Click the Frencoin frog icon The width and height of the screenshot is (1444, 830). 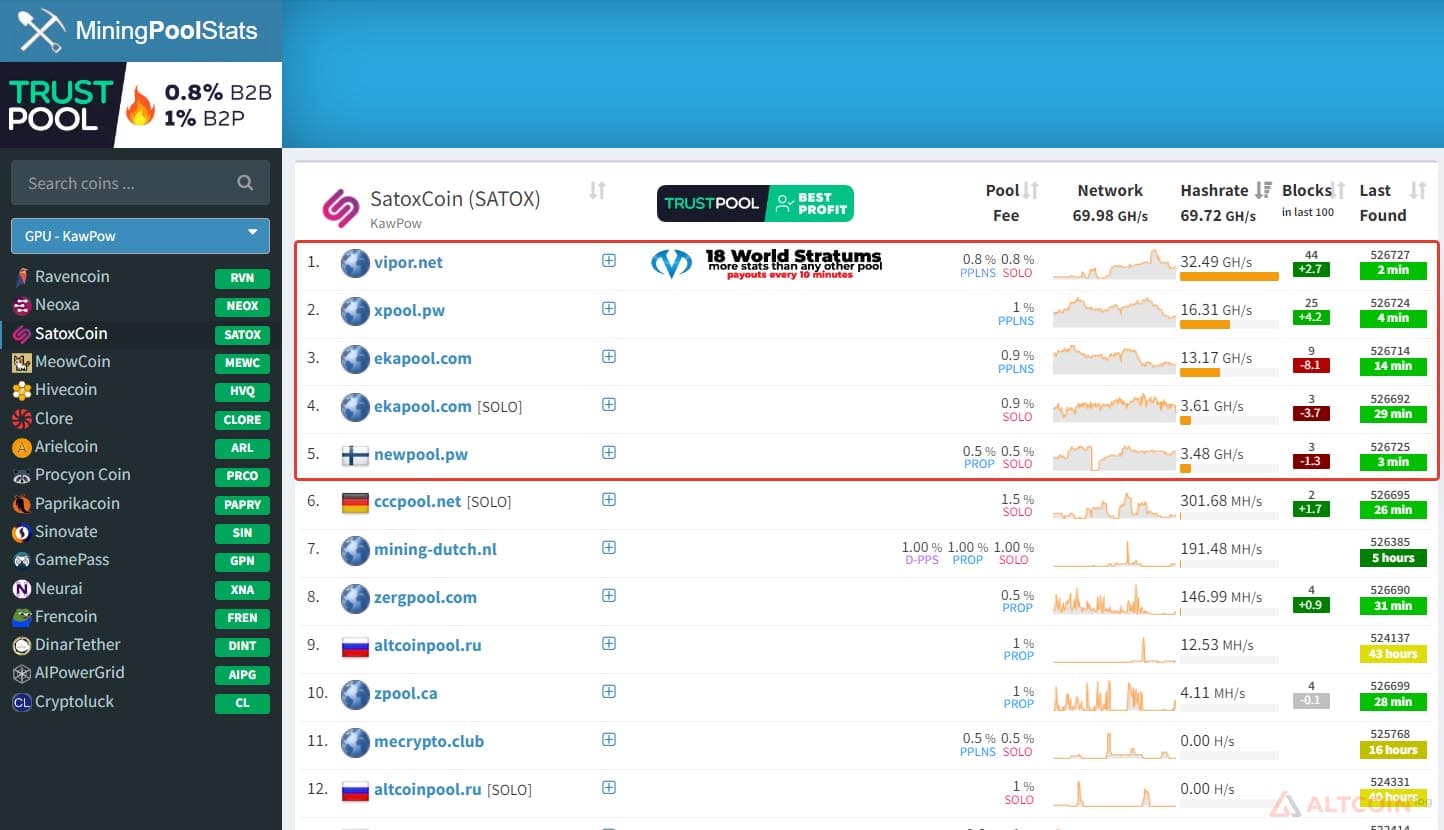pos(21,617)
